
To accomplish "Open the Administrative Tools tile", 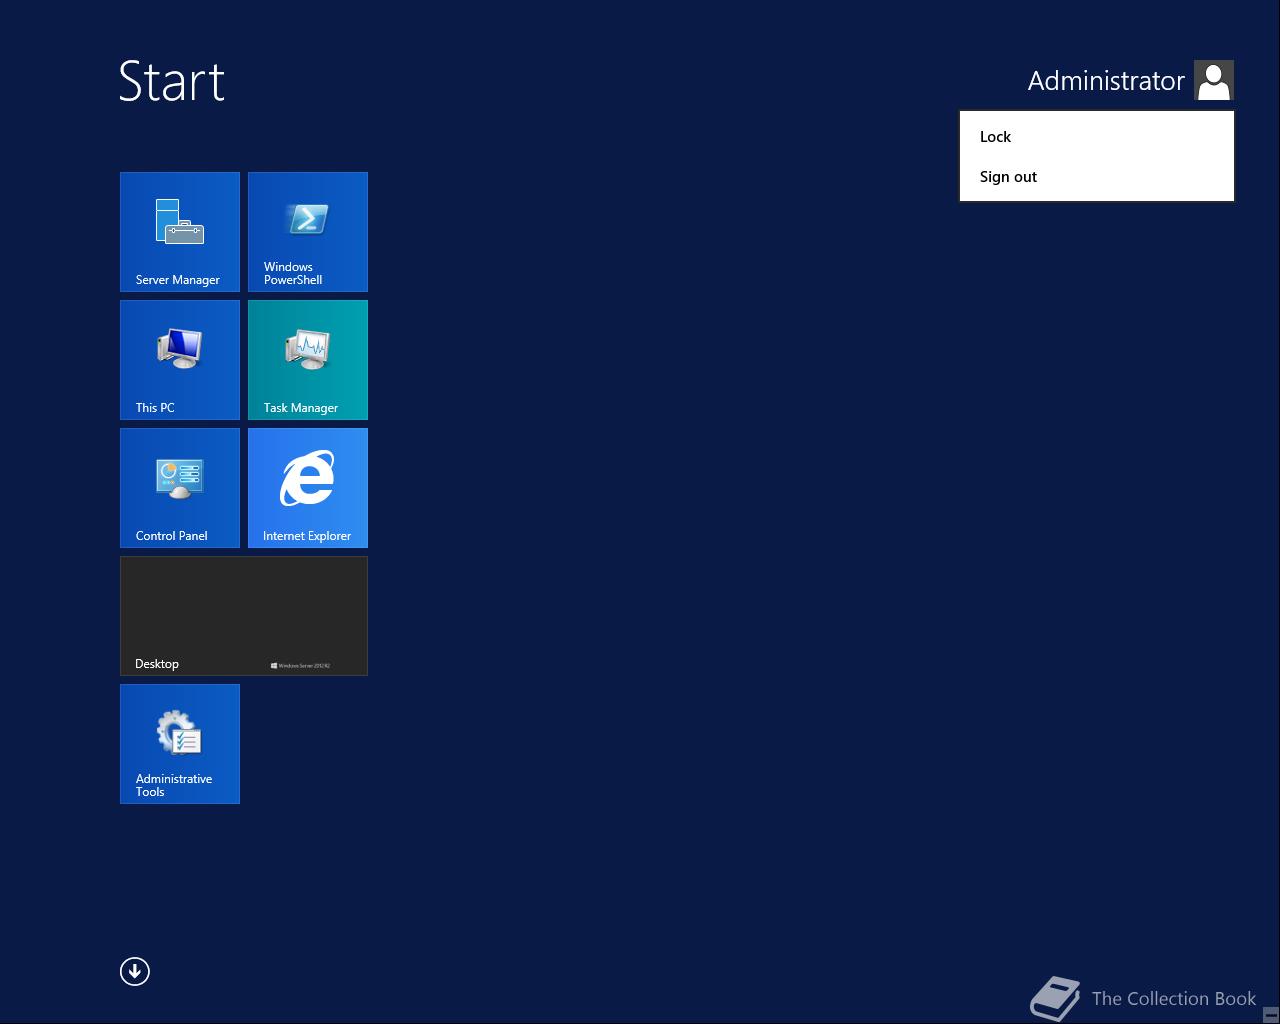I will click(180, 744).
